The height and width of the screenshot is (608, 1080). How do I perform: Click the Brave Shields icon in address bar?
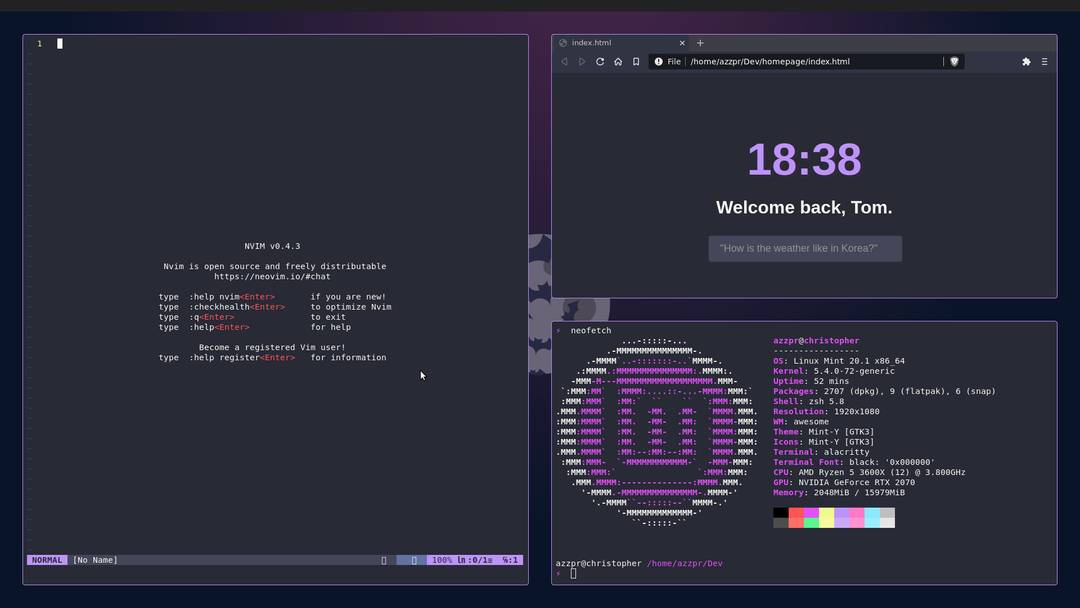[x=953, y=61]
